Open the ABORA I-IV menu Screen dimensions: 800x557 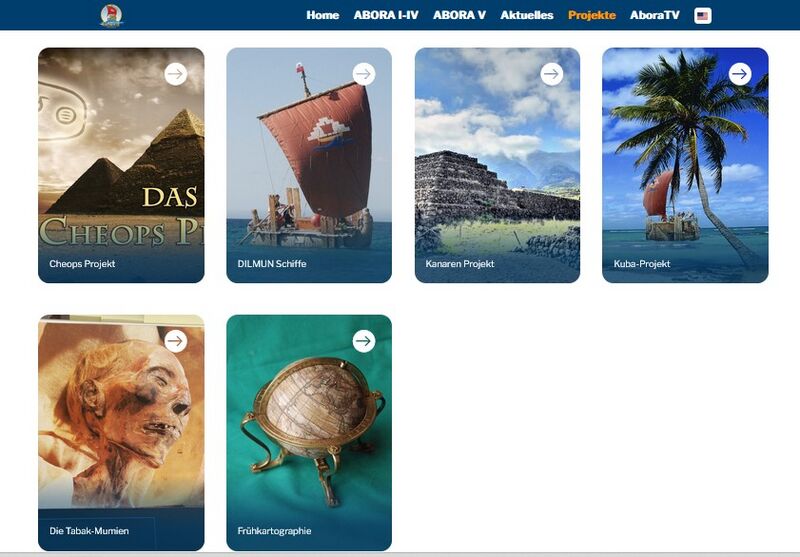coord(386,15)
